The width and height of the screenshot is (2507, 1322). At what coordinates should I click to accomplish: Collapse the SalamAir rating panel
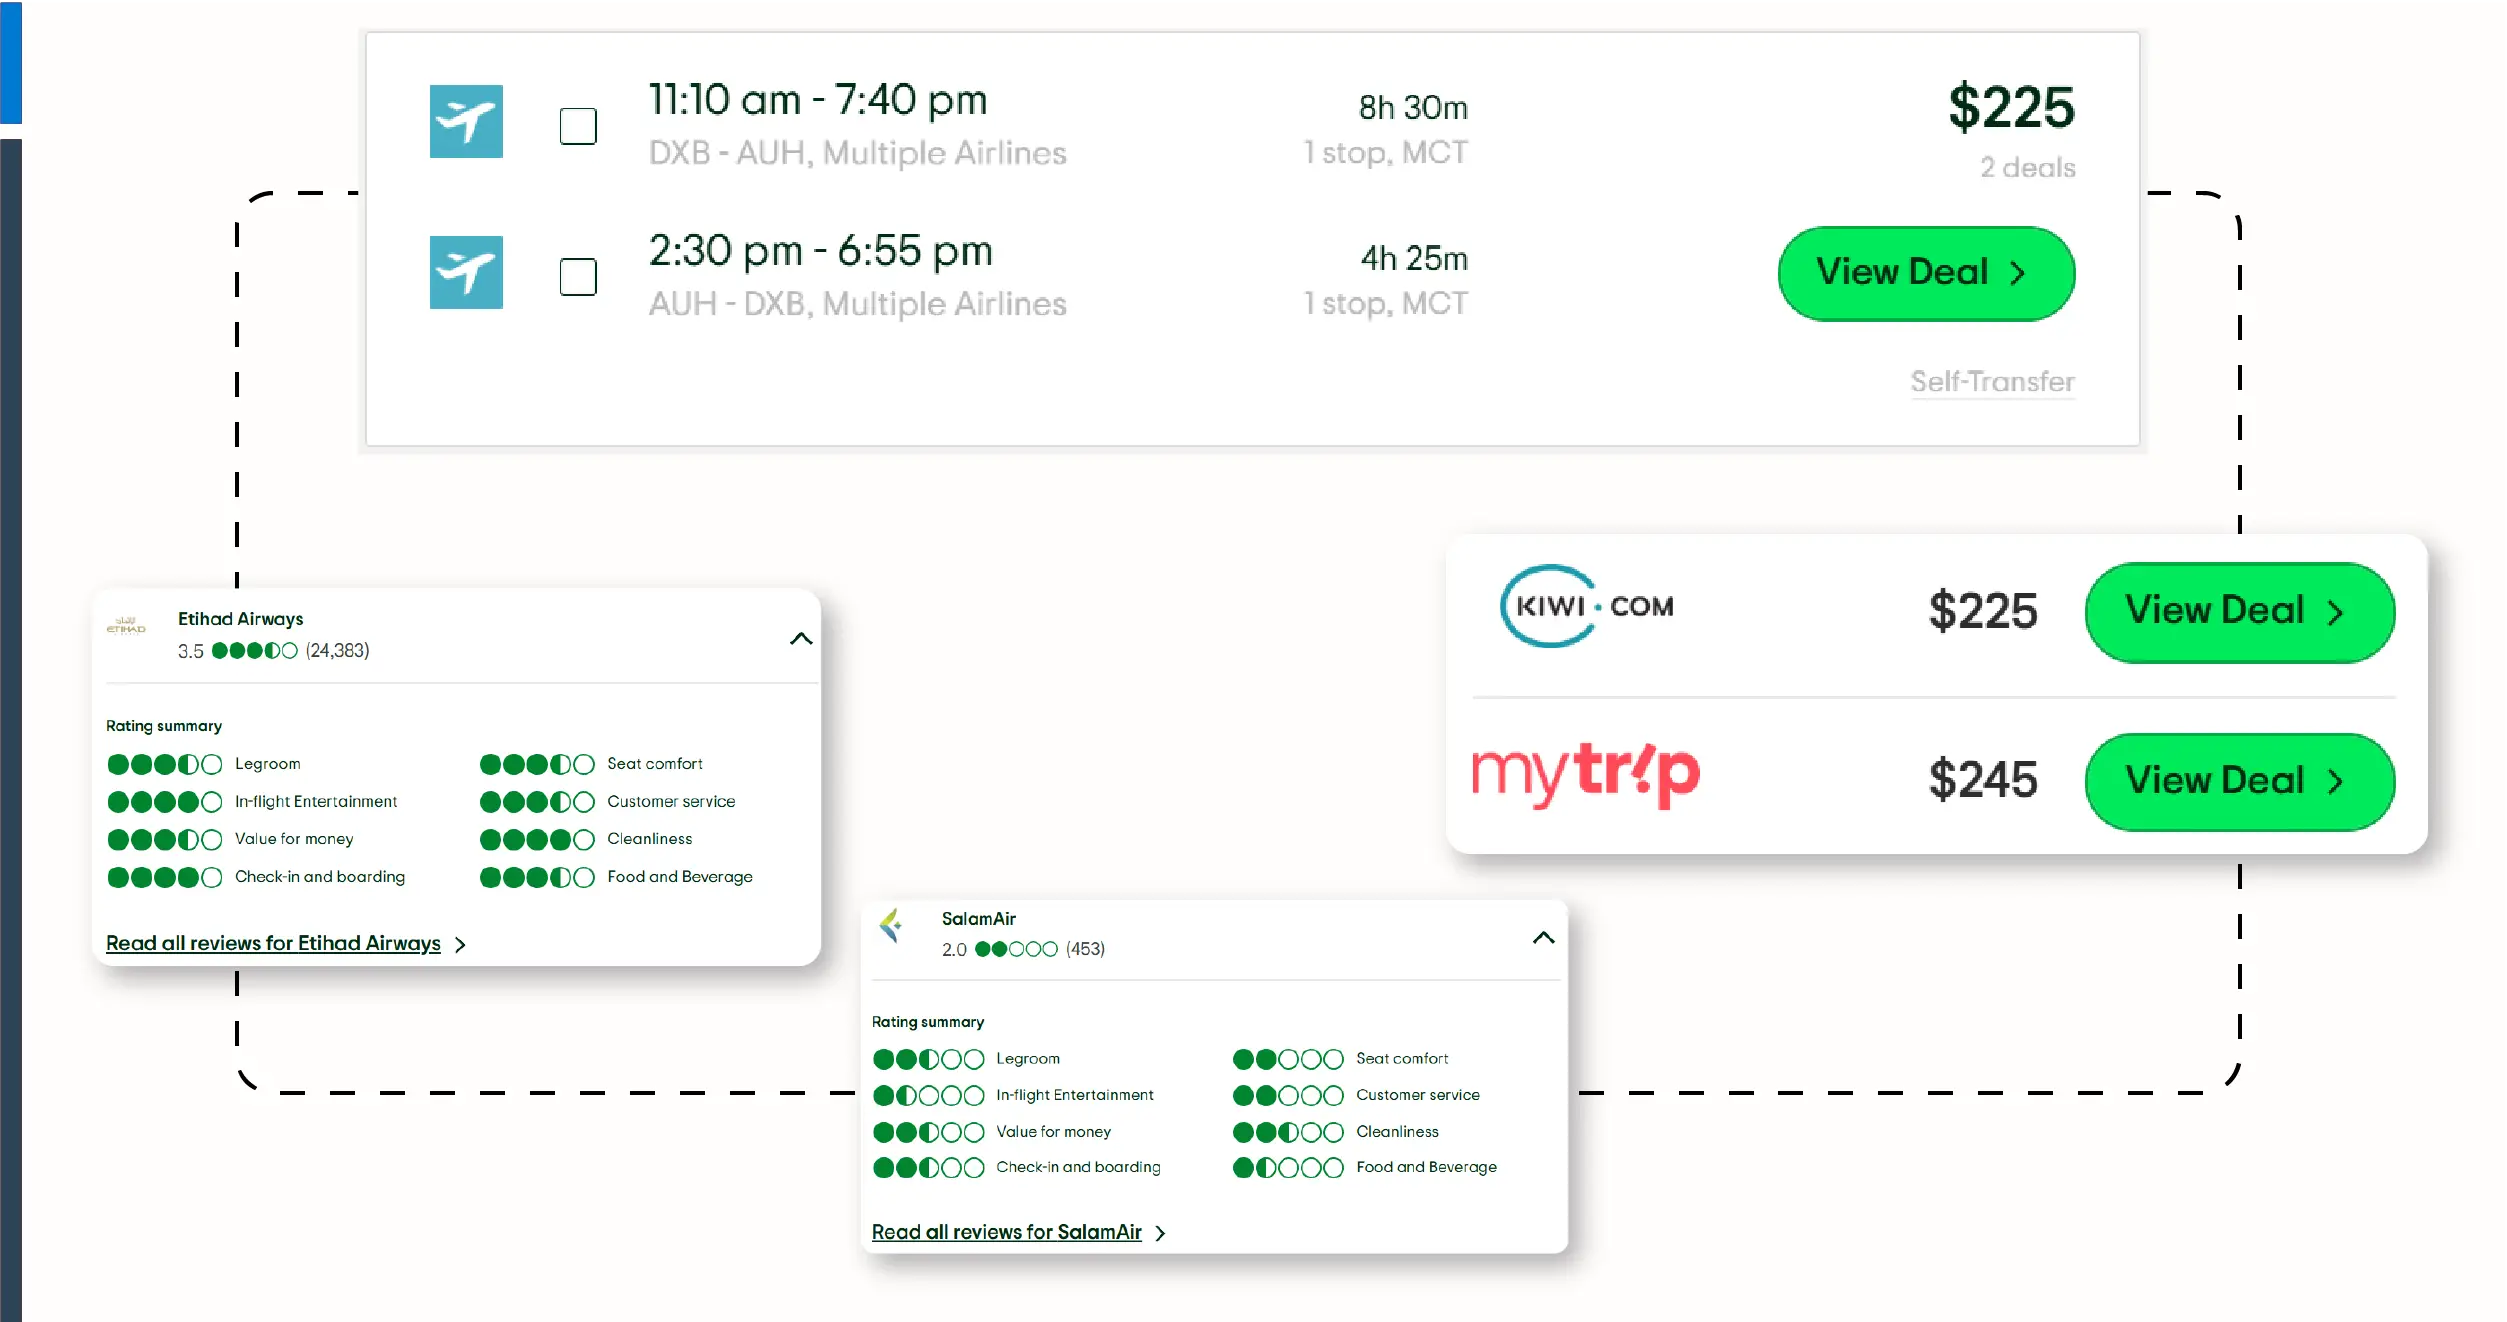[x=1543, y=937]
